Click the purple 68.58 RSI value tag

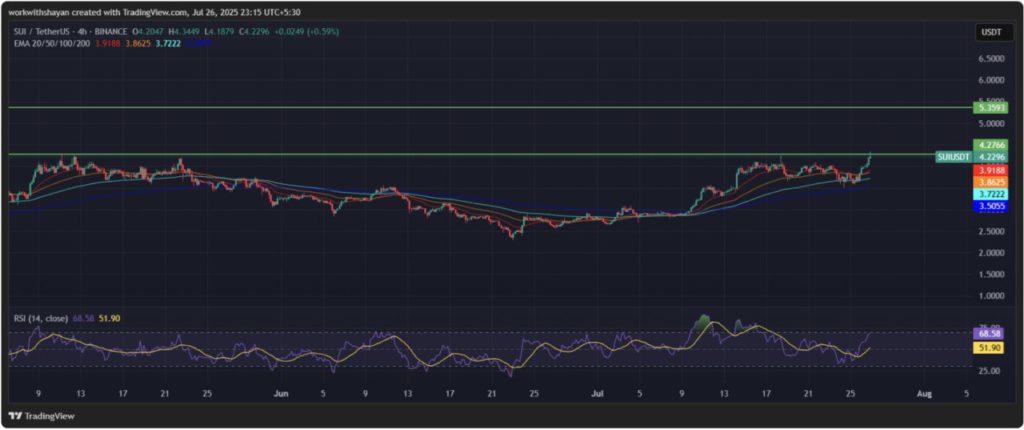point(988,333)
